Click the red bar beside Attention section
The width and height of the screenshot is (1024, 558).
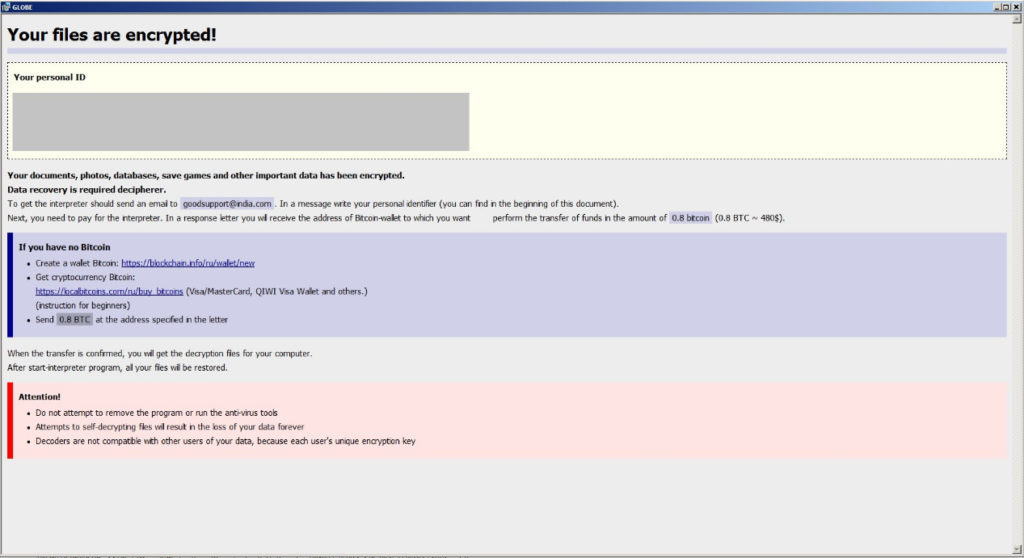[x=10, y=420]
